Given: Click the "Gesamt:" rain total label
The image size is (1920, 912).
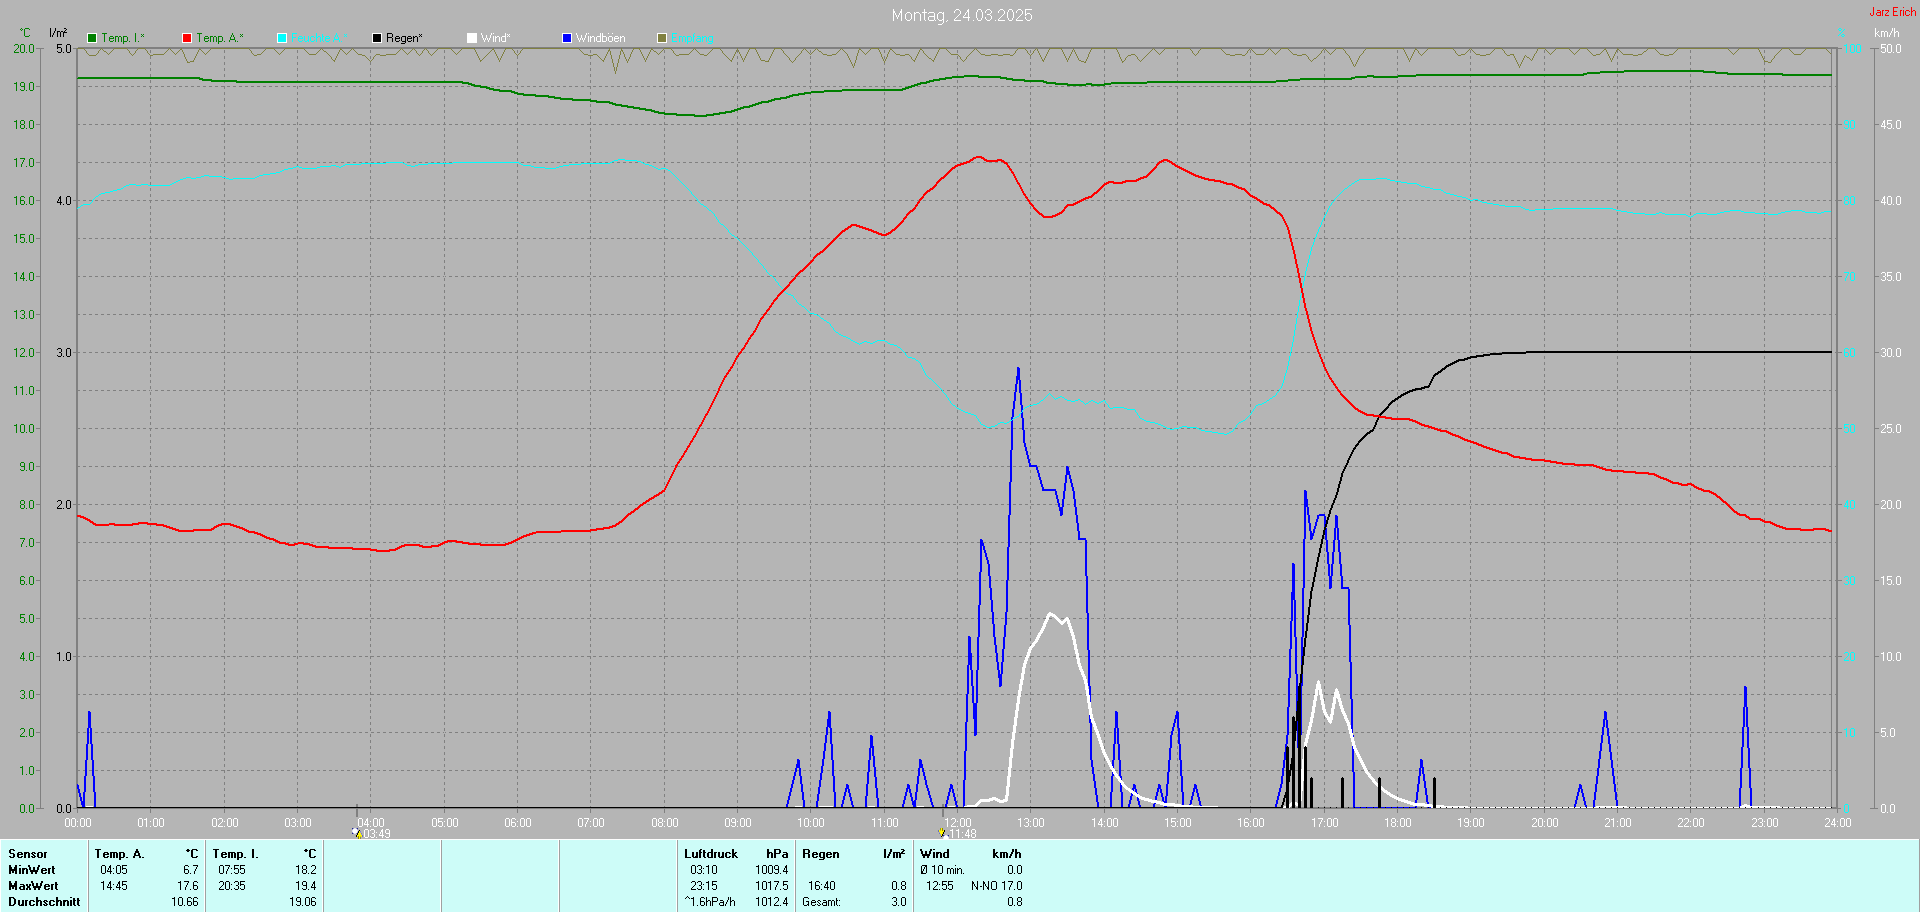Looking at the screenshot, I should (821, 902).
